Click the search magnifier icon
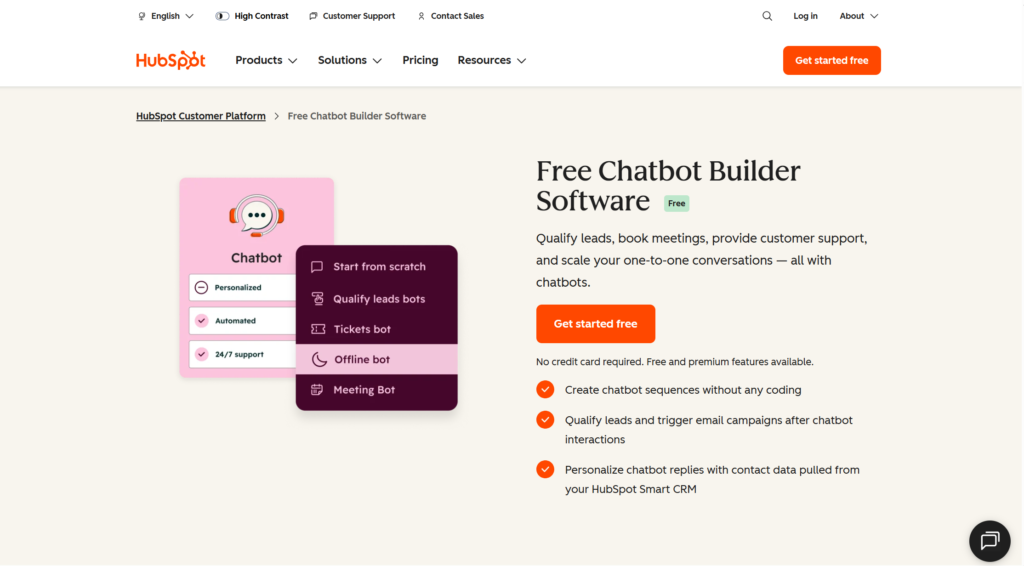This screenshot has width=1024, height=566. pos(767,16)
